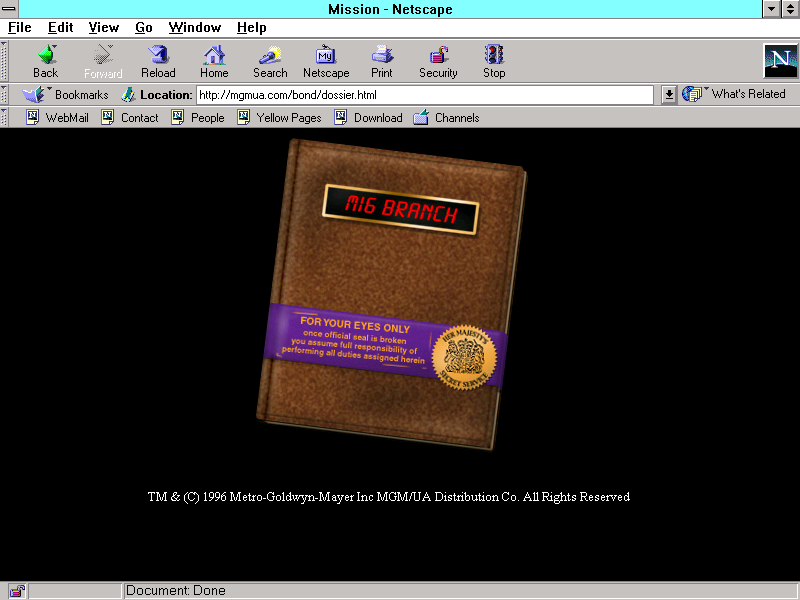Open the View menu
The width and height of the screenshot is (800, 600).
pos(103,27)
